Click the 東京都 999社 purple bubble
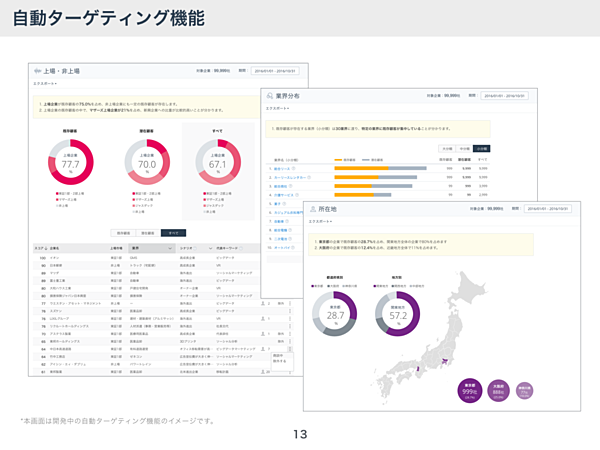600x450 pixels. tap(469, 391)
